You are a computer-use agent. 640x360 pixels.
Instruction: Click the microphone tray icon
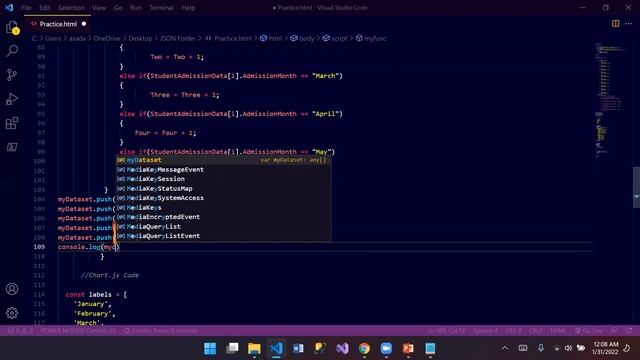(x=541, y=348)
